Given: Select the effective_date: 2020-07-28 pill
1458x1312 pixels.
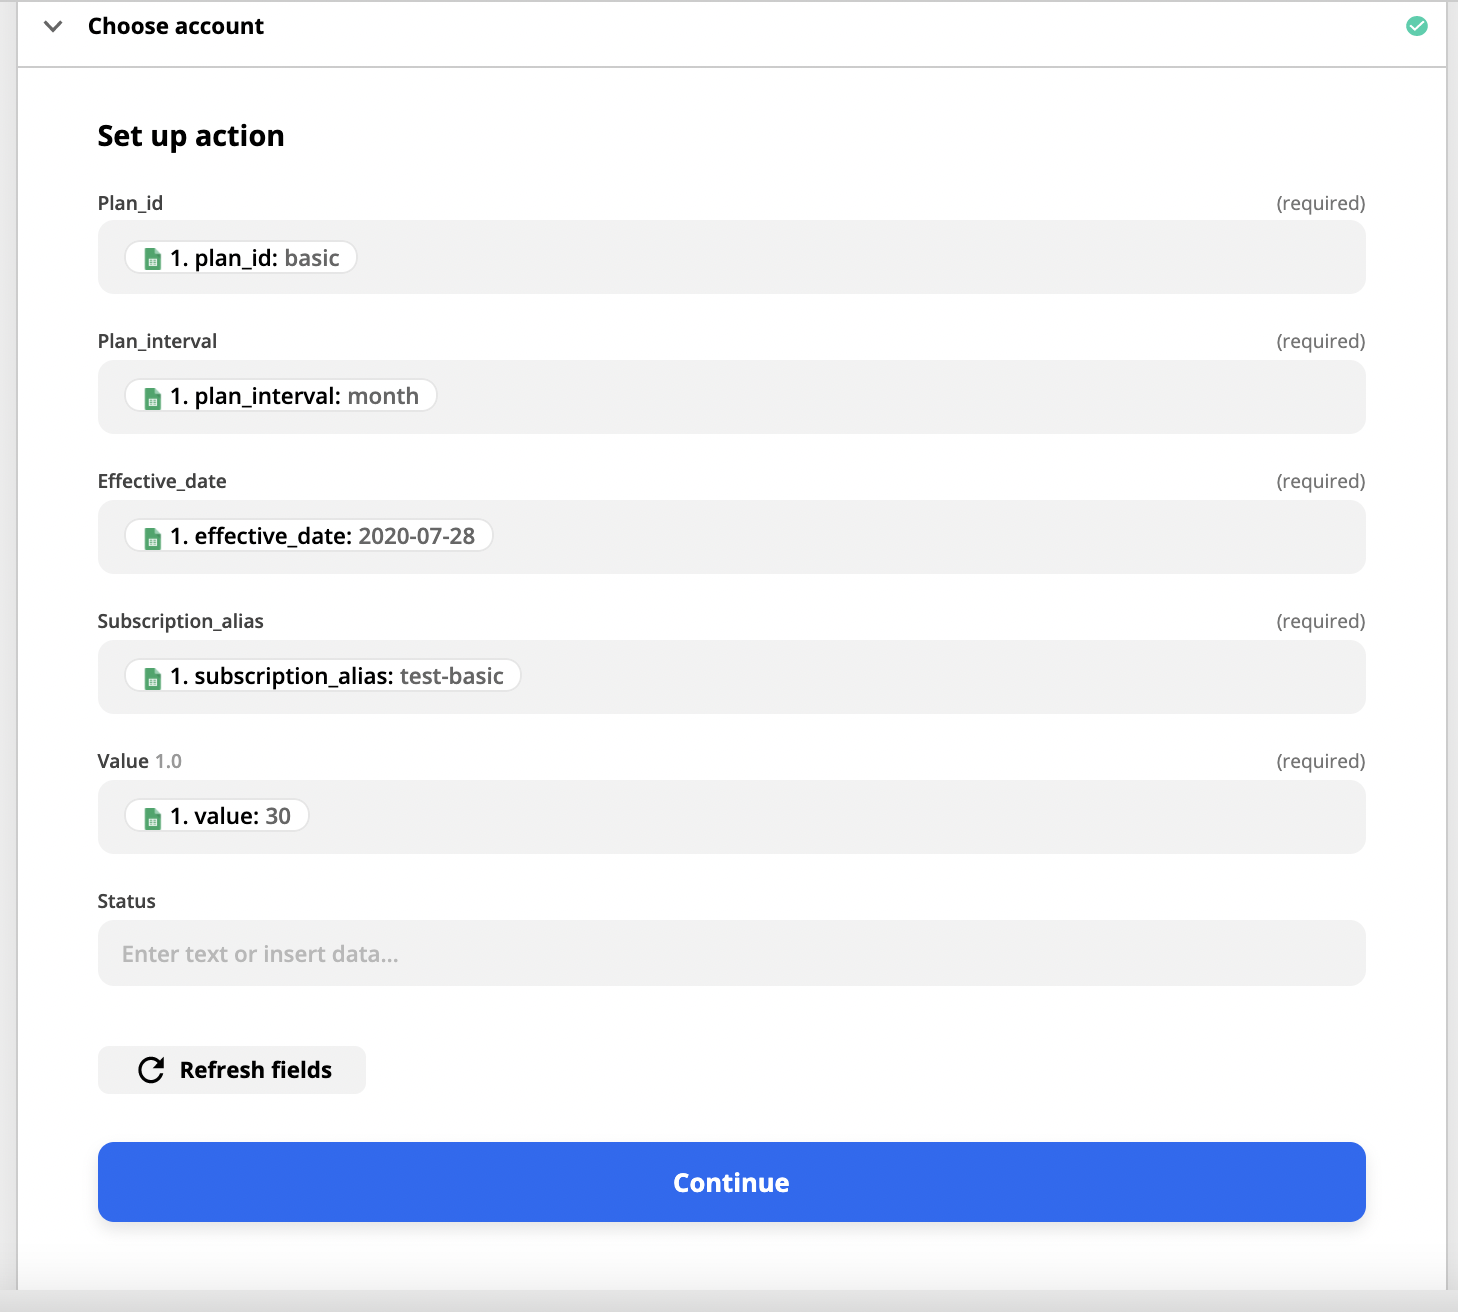Looking at the screenshot, I should pos(309,536).
